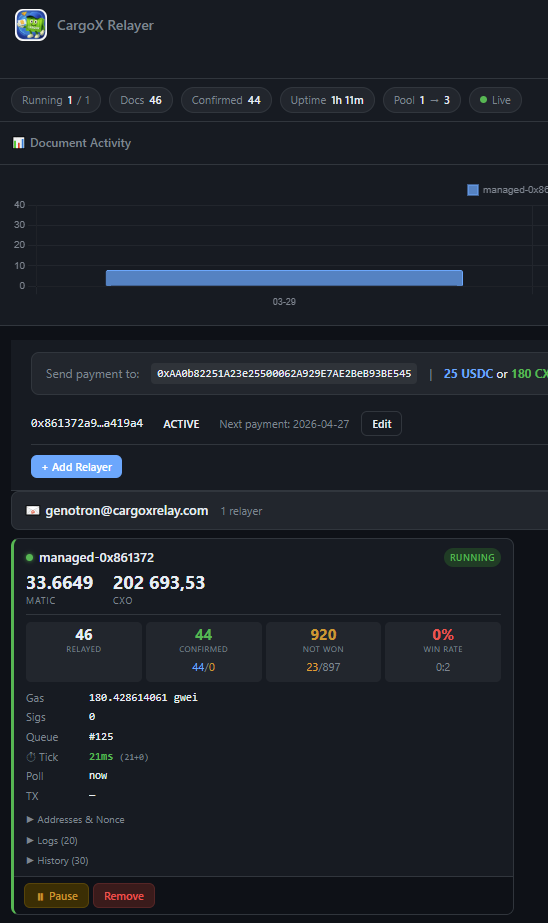This screenshot has width=548, height=923.
Task: Click the 03-29 date label on chart
Action: click(x=284, y=301)
